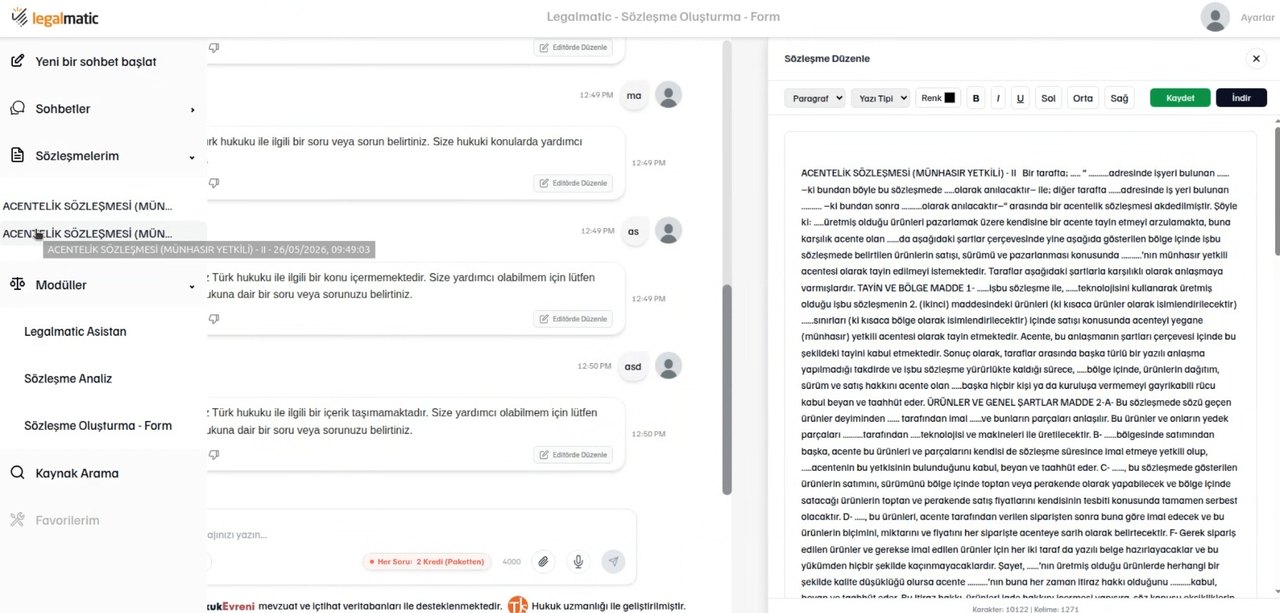The image size is (1280, 613).
Task: Close the Sözleşme Düzenle panel
Action: 1256,59
